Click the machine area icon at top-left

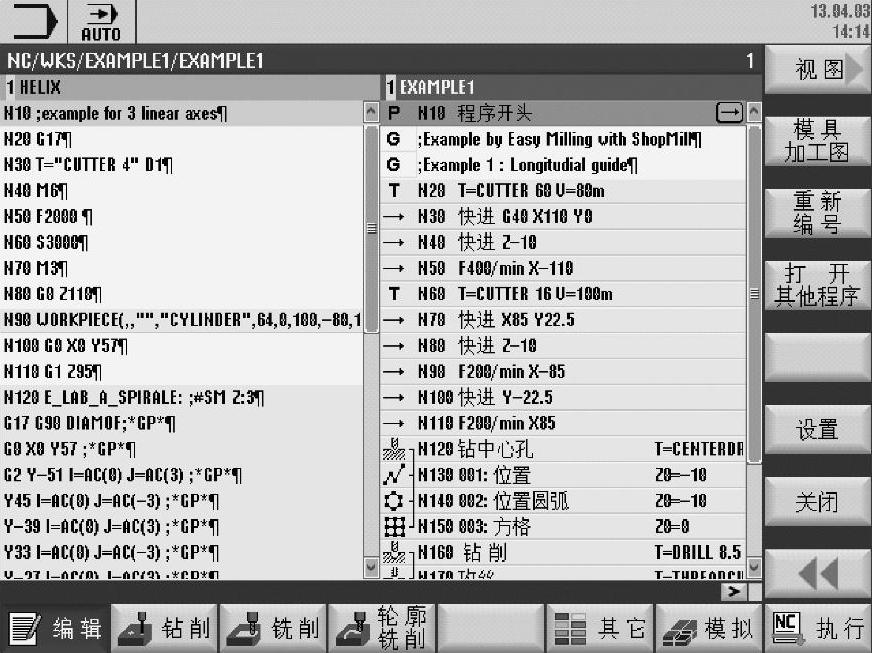pos(35,22)
